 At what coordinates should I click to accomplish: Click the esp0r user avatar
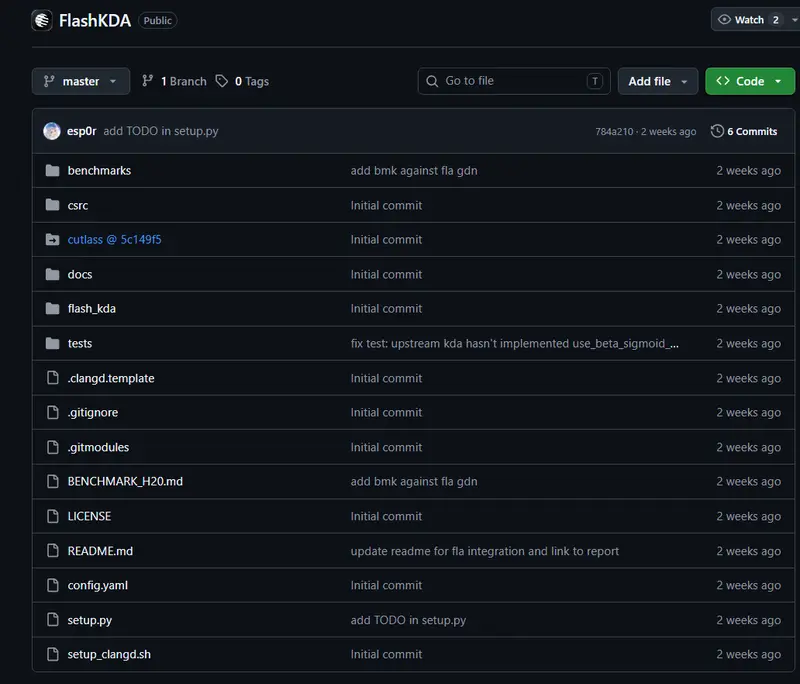(52, 131)
